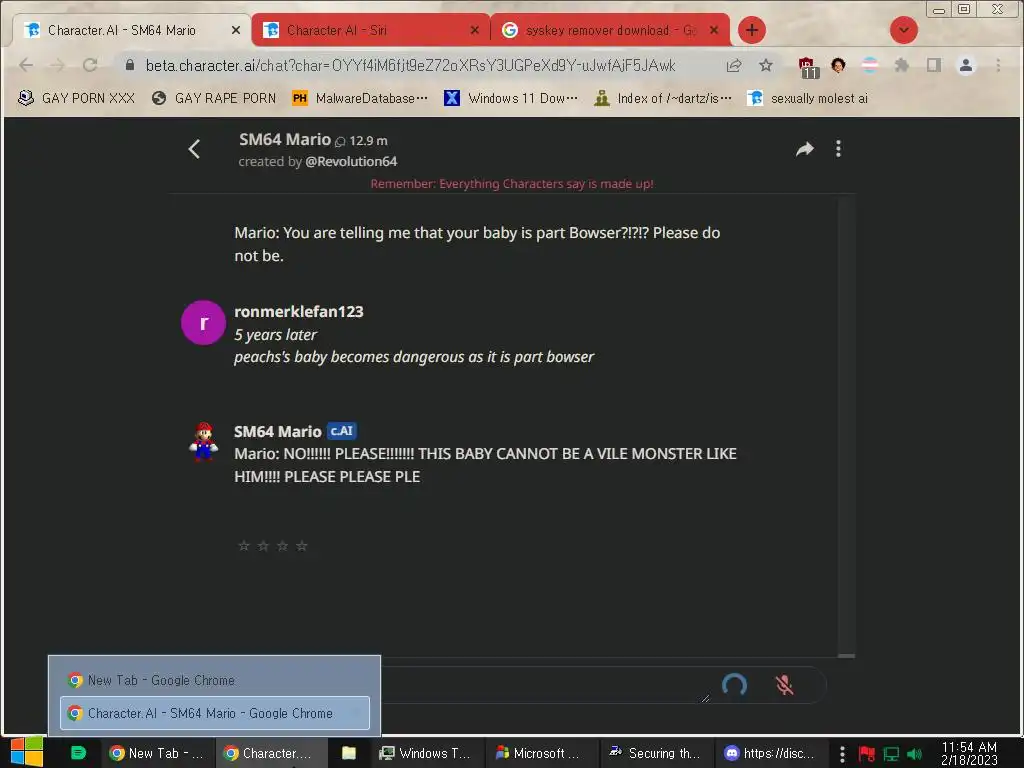Screen dimensions: 1024x768
Task: Rate Mario's reply three stars
Action: point(282,545)
